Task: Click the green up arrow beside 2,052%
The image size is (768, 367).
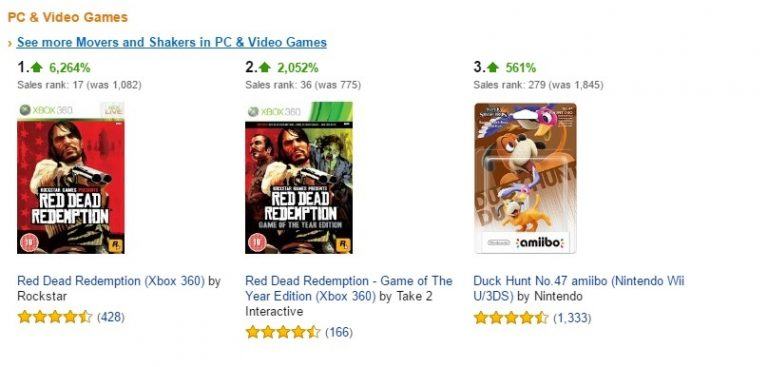Action: click(265, 68)
